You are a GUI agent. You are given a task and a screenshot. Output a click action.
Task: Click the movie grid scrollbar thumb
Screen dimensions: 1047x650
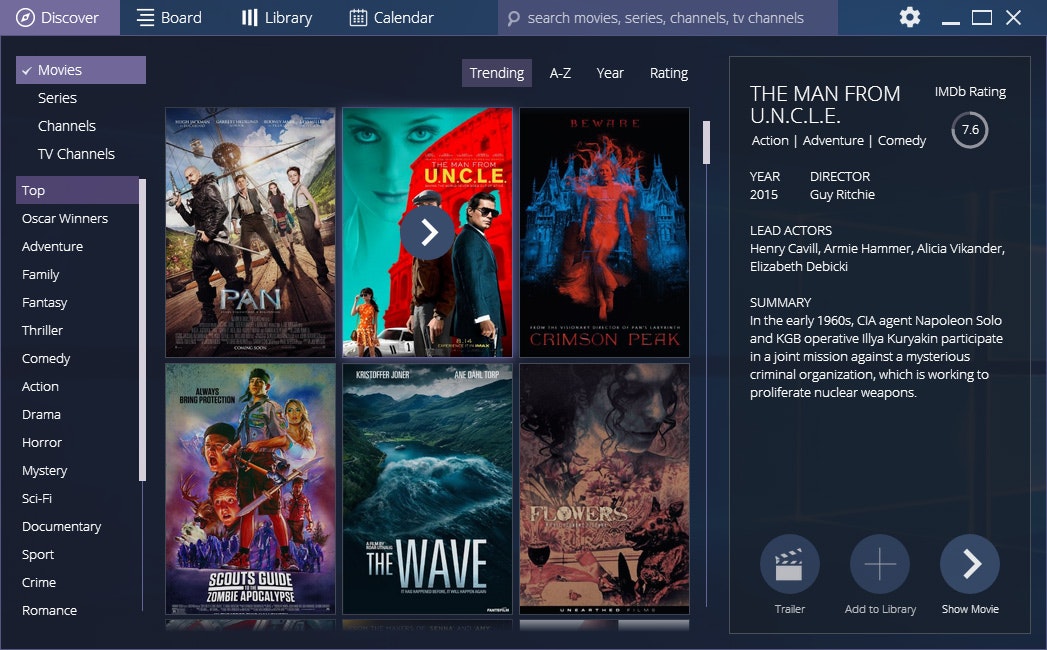click(706, 142)
